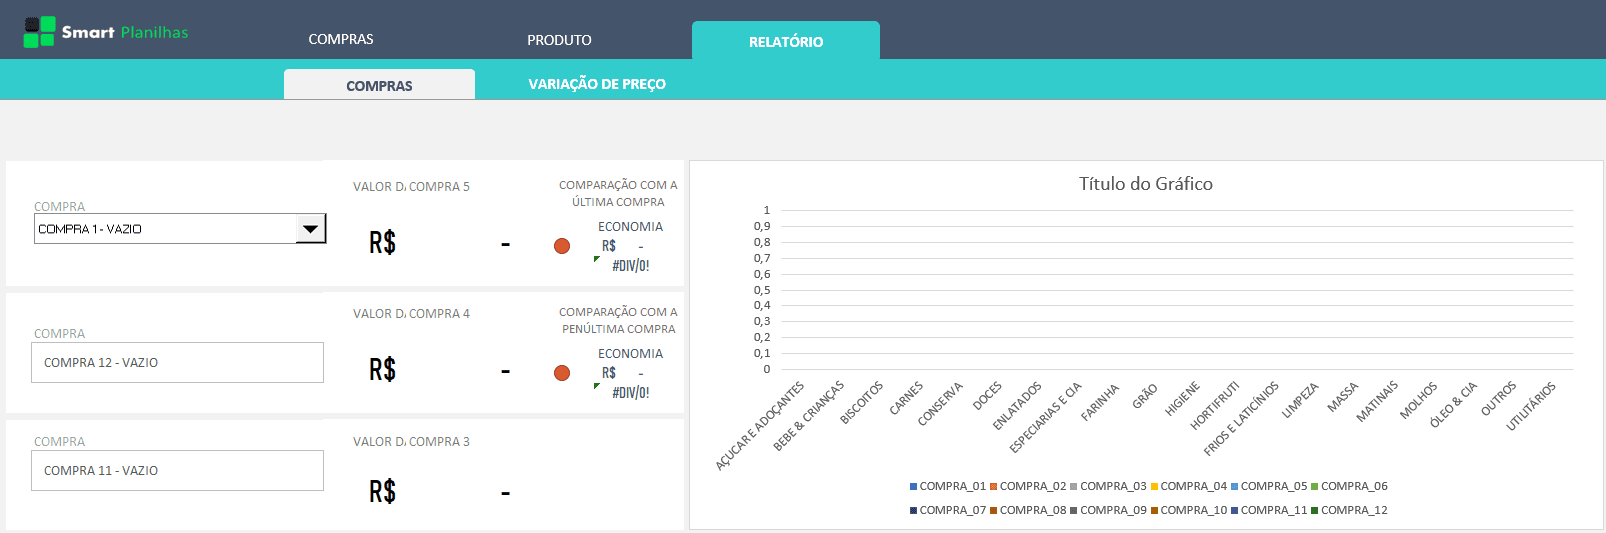Open the COMPRAS report sub-tab
1606x533 pixels.
point(379,86)
